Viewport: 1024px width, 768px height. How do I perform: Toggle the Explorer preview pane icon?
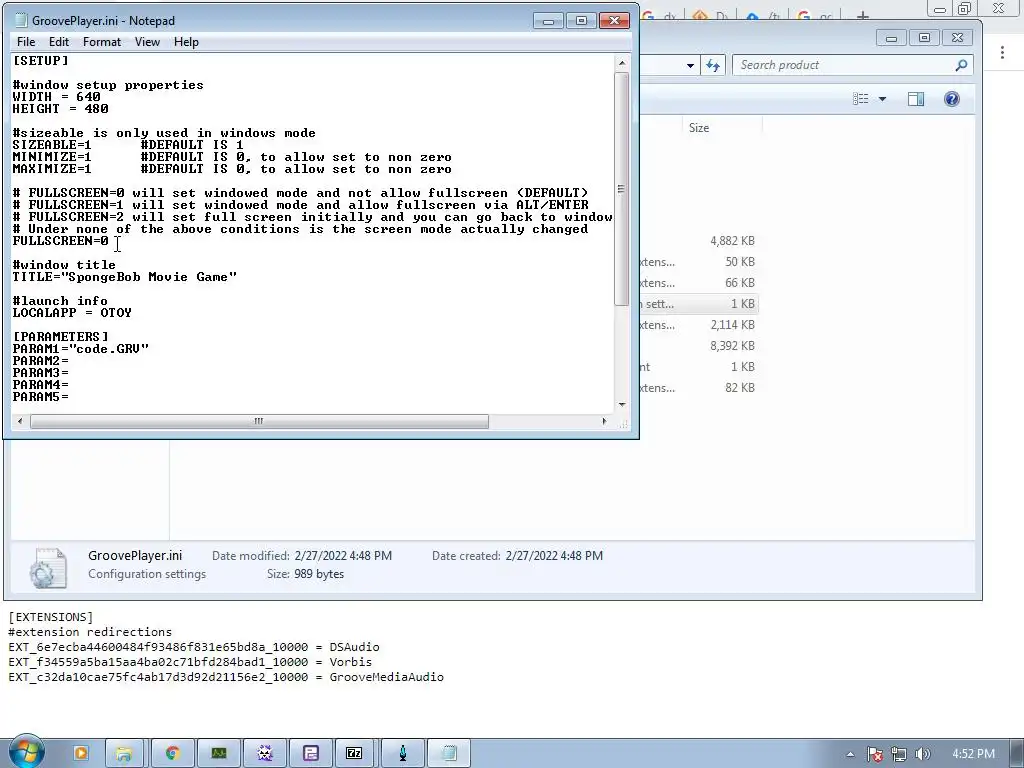[916, 99]
